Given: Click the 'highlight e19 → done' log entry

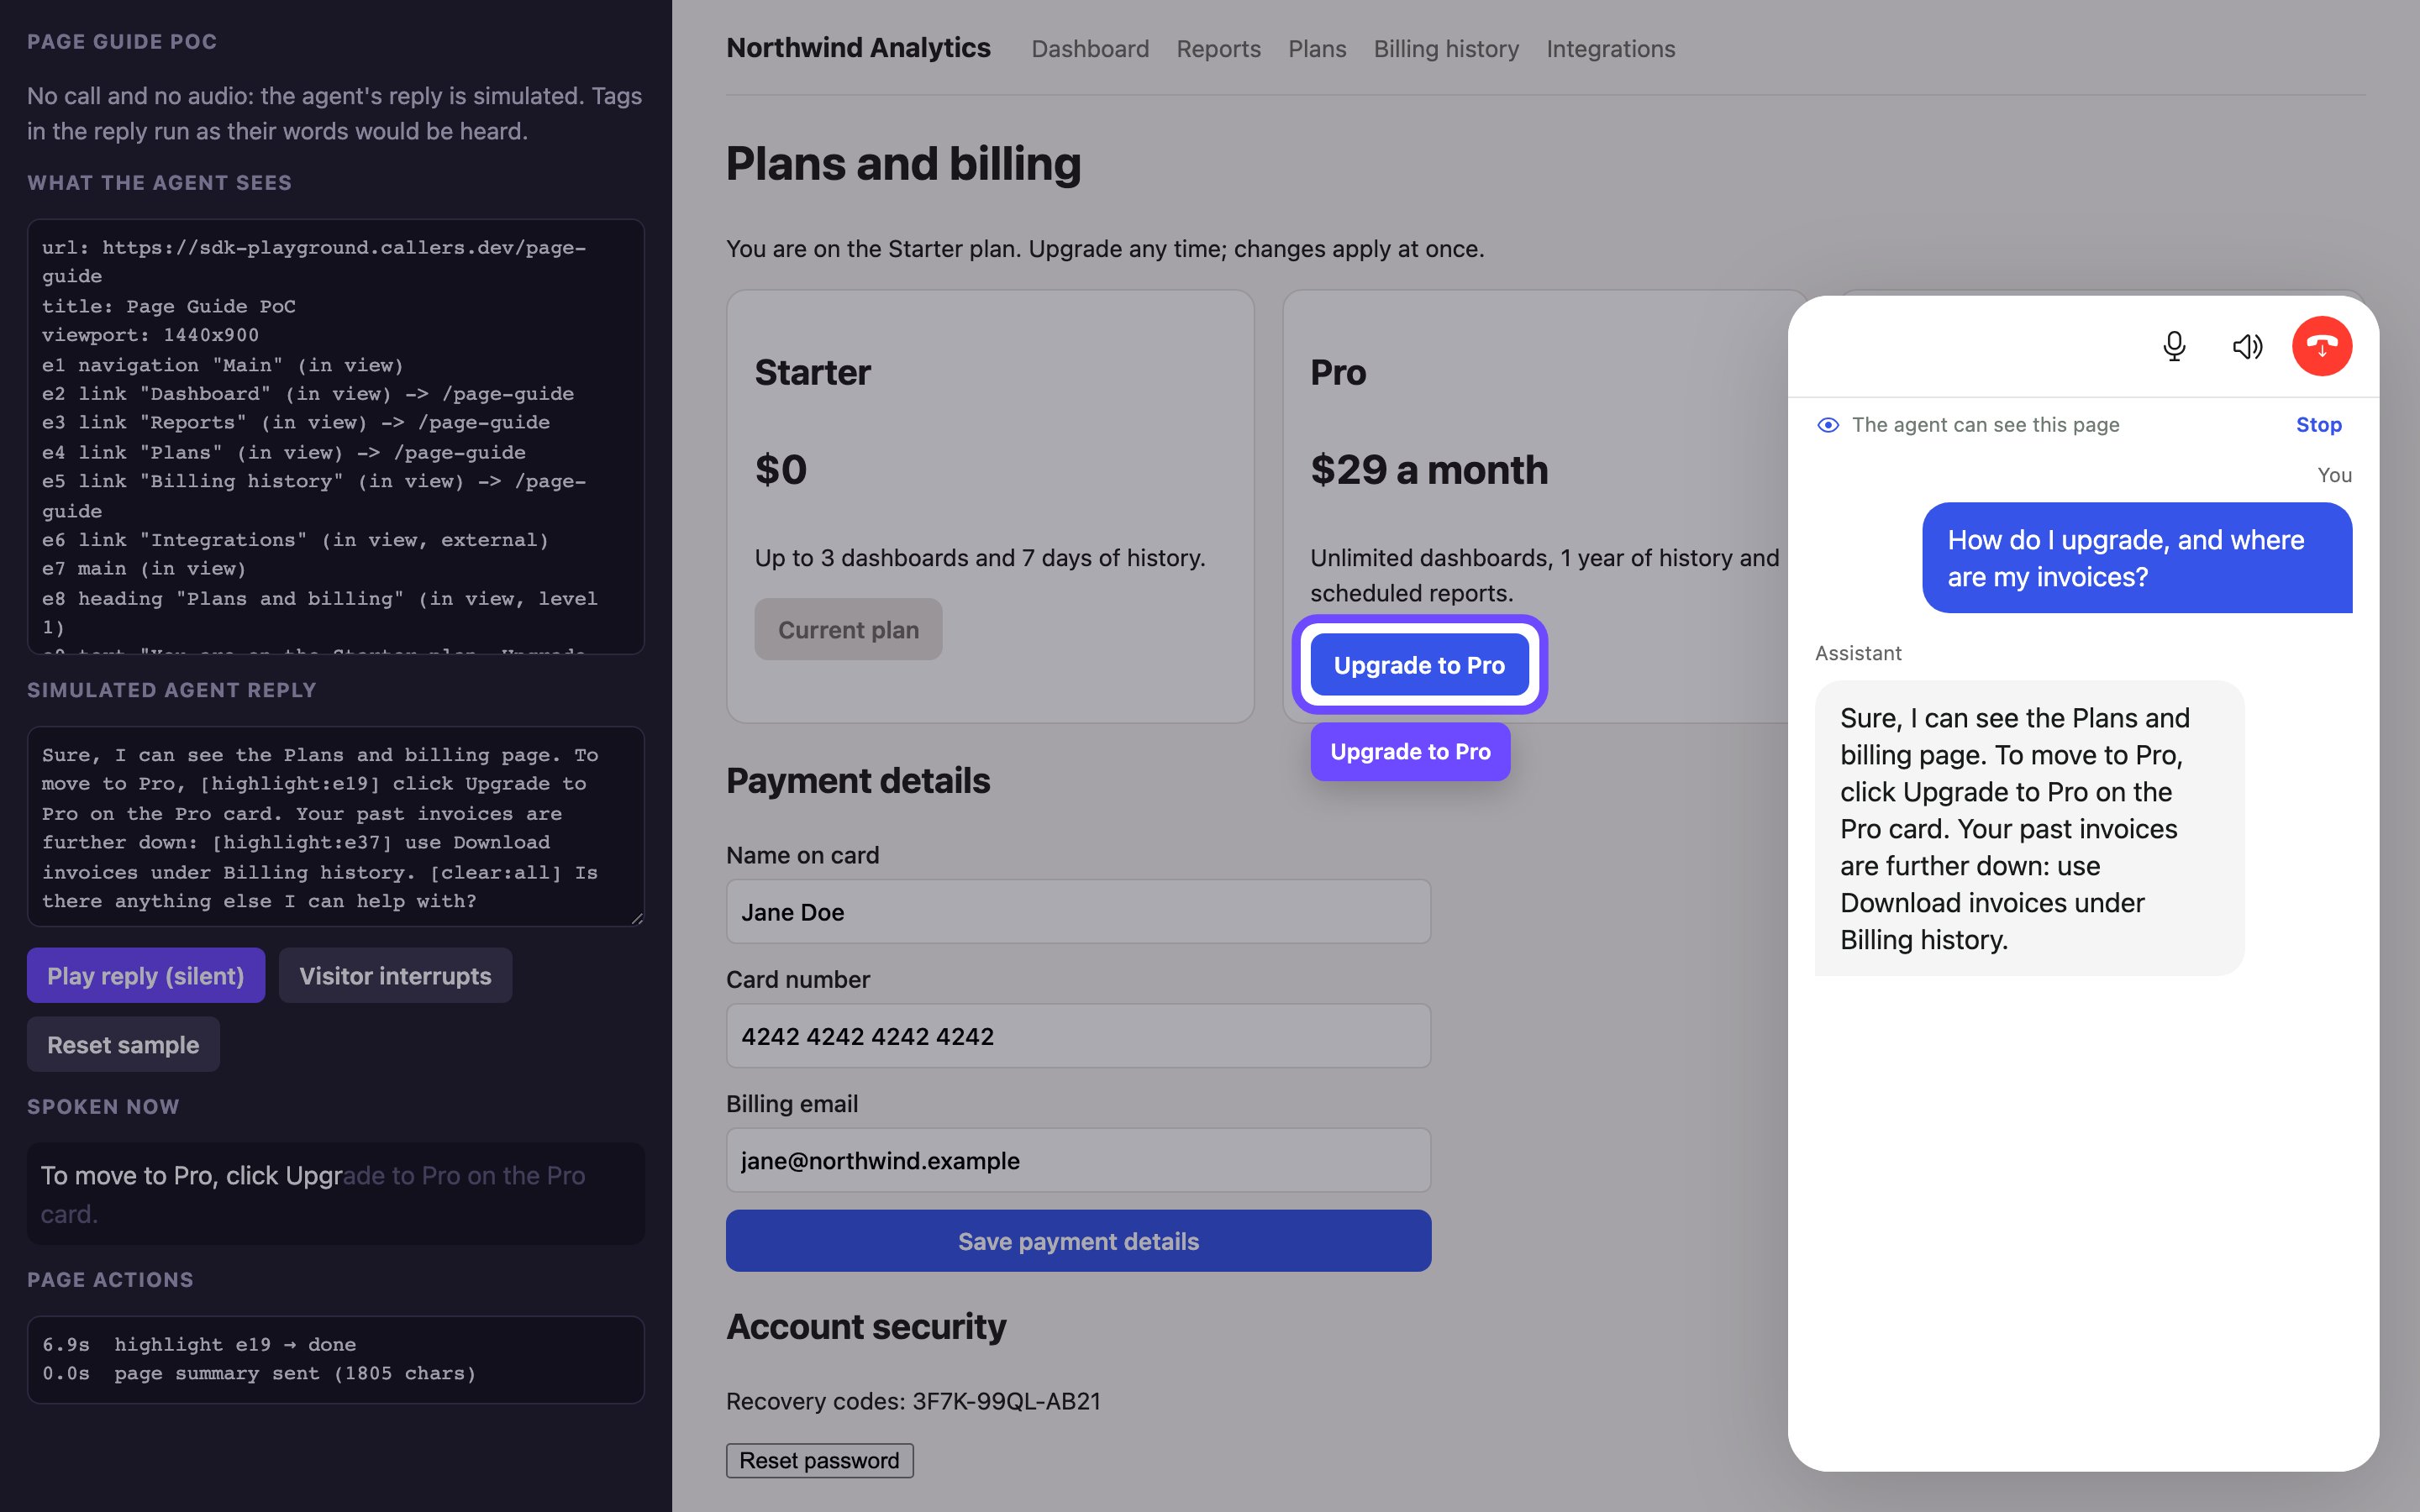Looking at the screenshot, I should (x=199, y=1344).
